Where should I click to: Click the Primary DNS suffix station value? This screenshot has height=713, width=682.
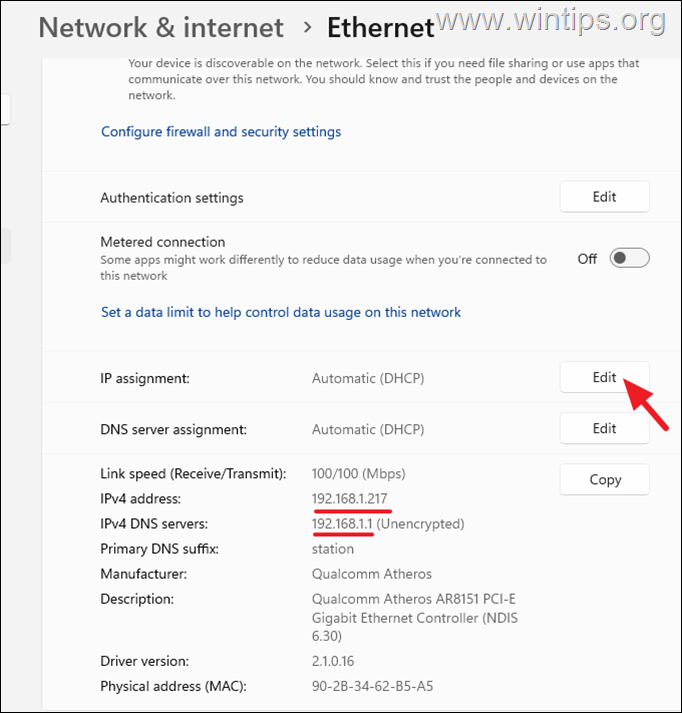pos(333,549)
